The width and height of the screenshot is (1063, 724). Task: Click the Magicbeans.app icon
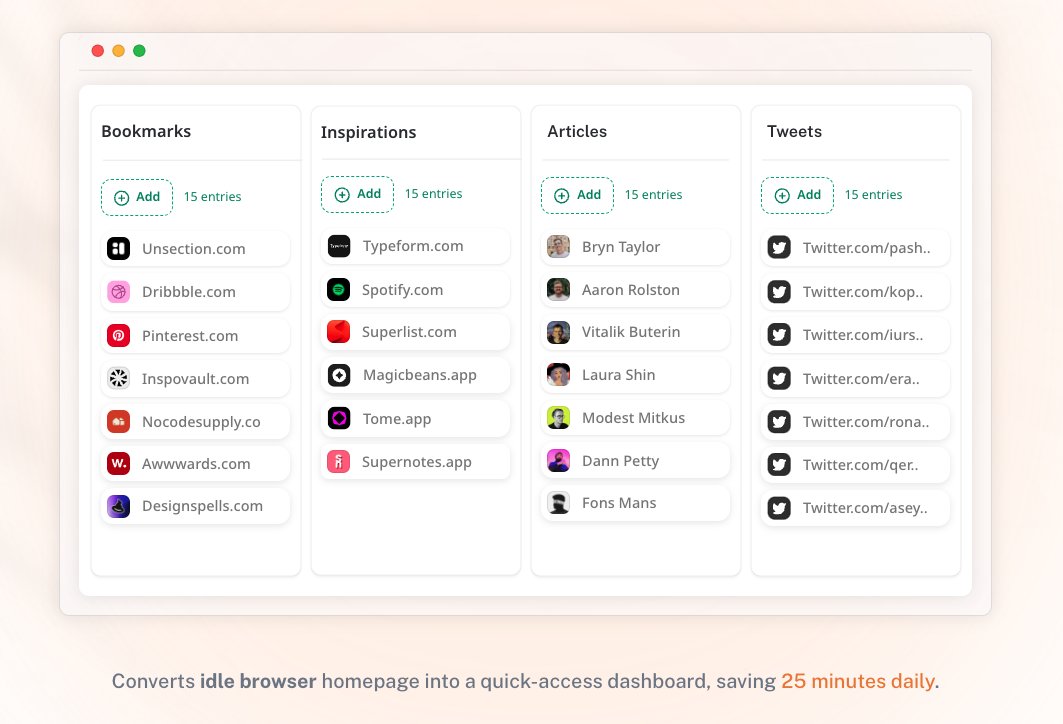click(x=339, y=375)
